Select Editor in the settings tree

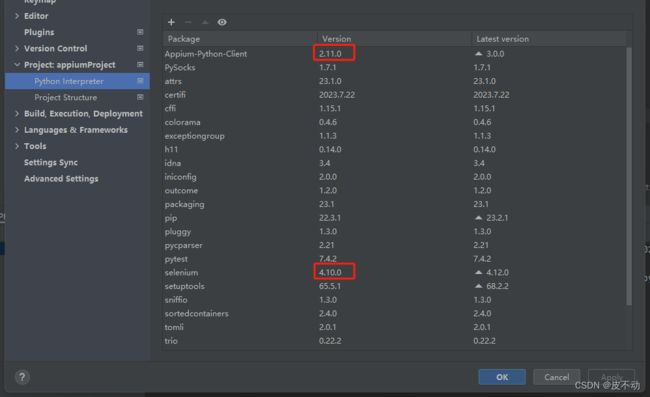tap(36, 16)
